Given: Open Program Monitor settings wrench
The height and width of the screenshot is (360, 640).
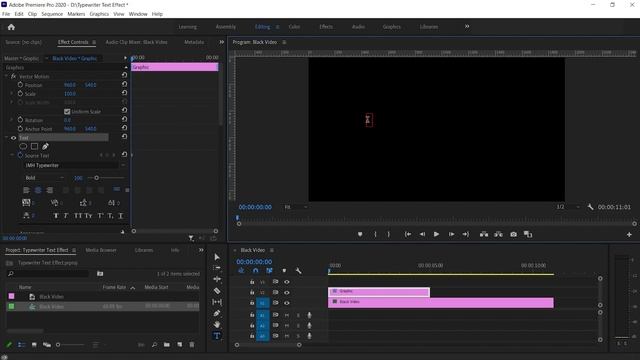Looking at the screenshot, I should click(590, 207).
